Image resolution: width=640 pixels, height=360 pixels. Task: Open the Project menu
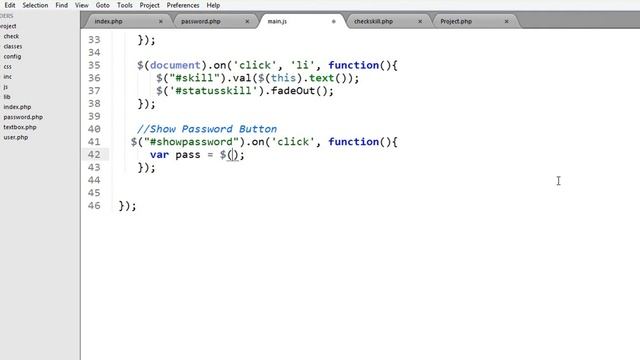(x=149, y=5)
